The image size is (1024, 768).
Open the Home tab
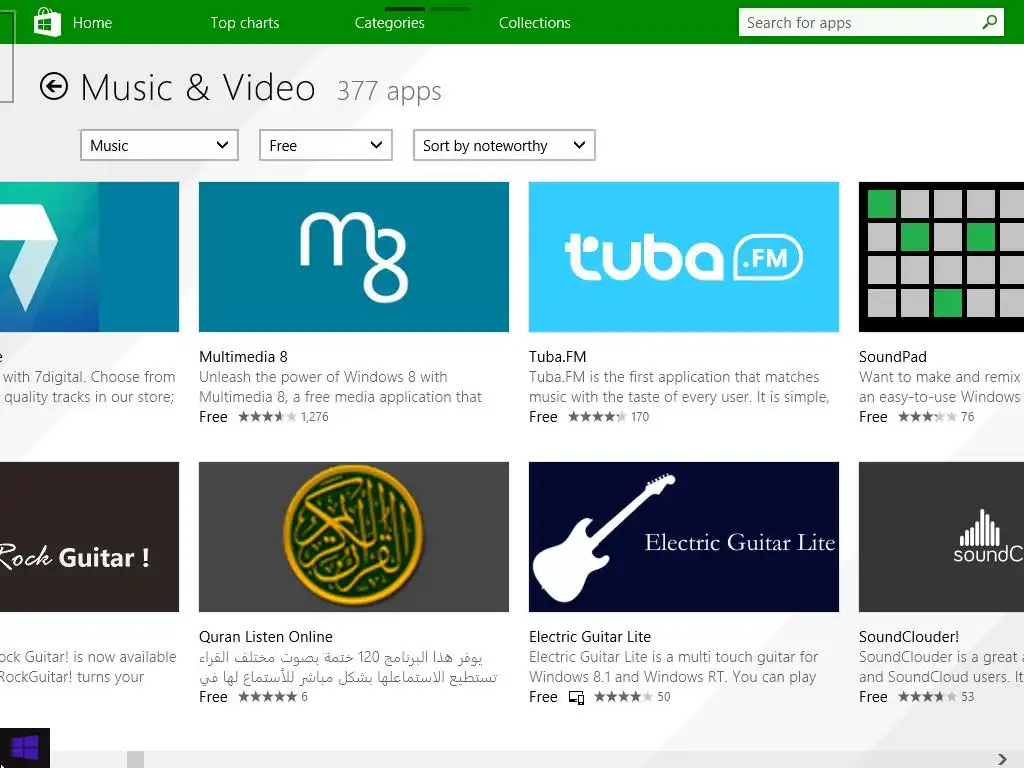(92, 23)
